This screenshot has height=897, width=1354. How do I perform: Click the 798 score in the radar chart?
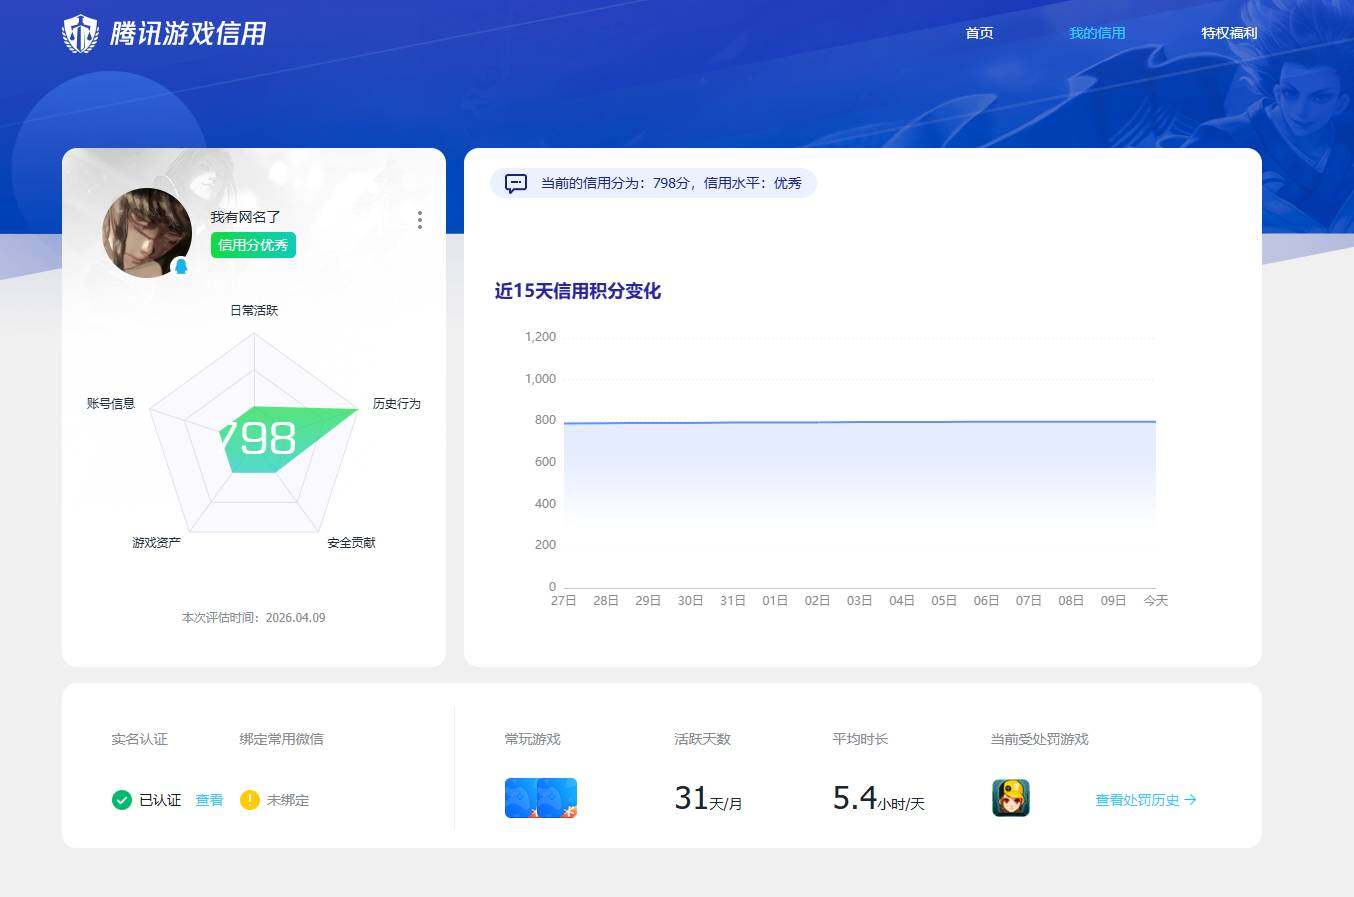(258, 437)
